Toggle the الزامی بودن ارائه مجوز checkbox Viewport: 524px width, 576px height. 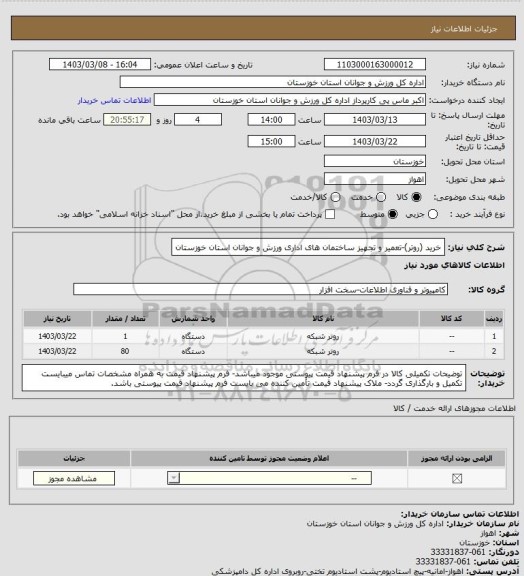pos(457,479)
